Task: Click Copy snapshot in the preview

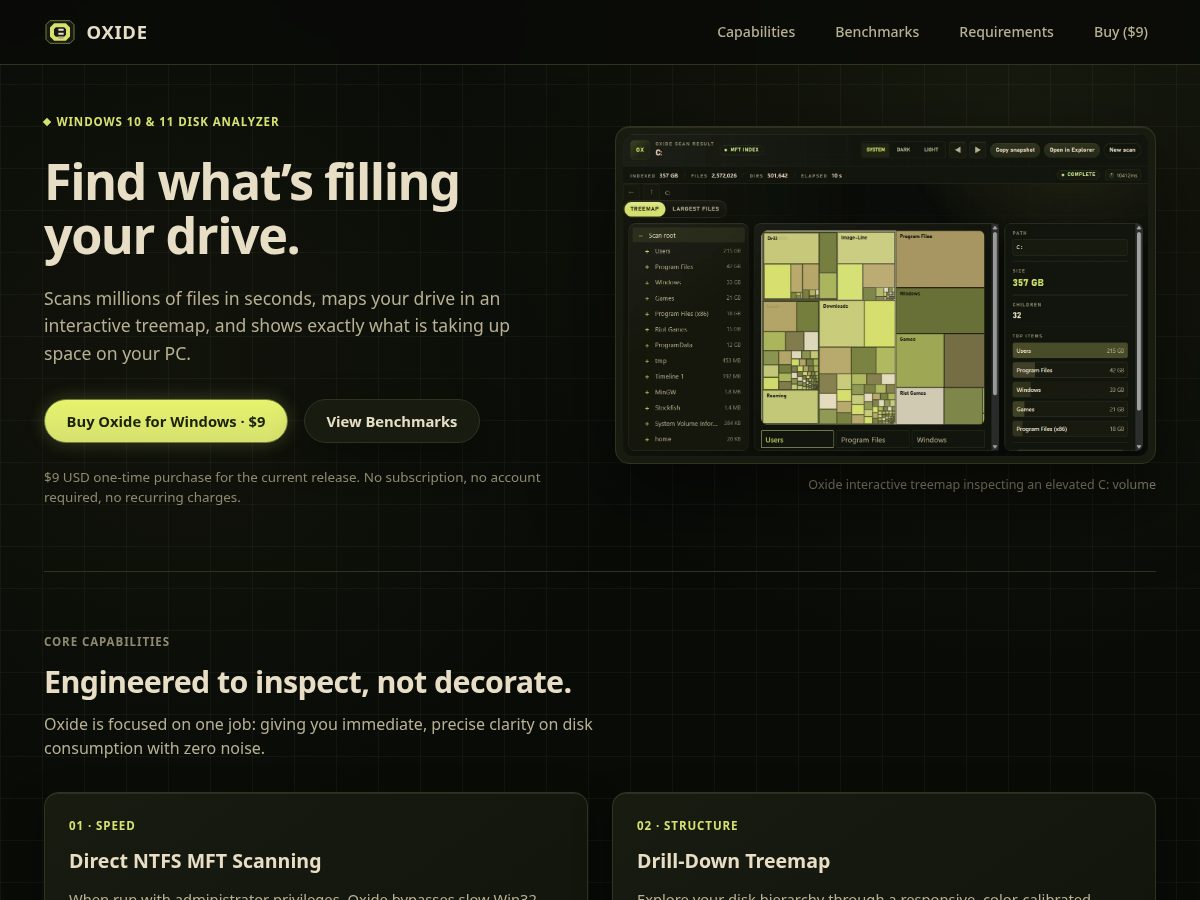Action: [x=1015, y=150]
